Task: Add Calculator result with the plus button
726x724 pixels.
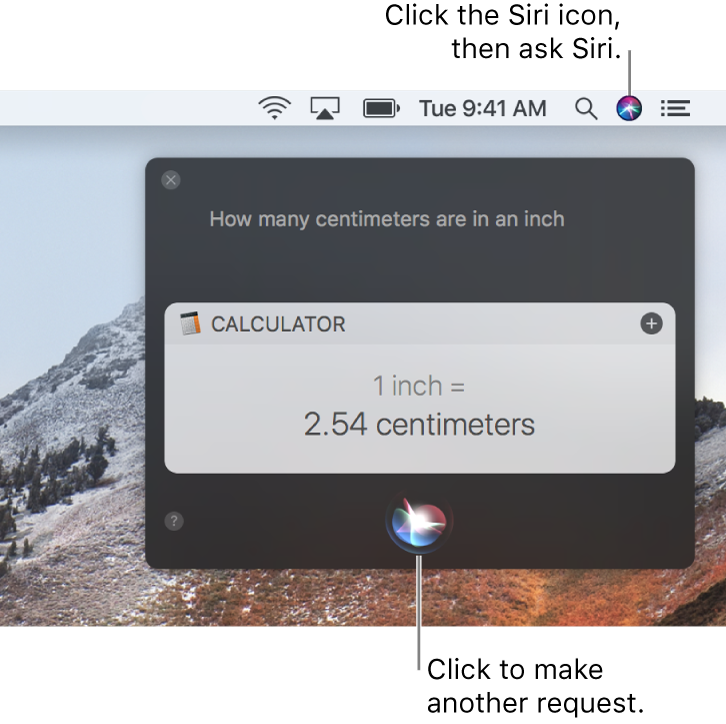Action: click(651, 324)
